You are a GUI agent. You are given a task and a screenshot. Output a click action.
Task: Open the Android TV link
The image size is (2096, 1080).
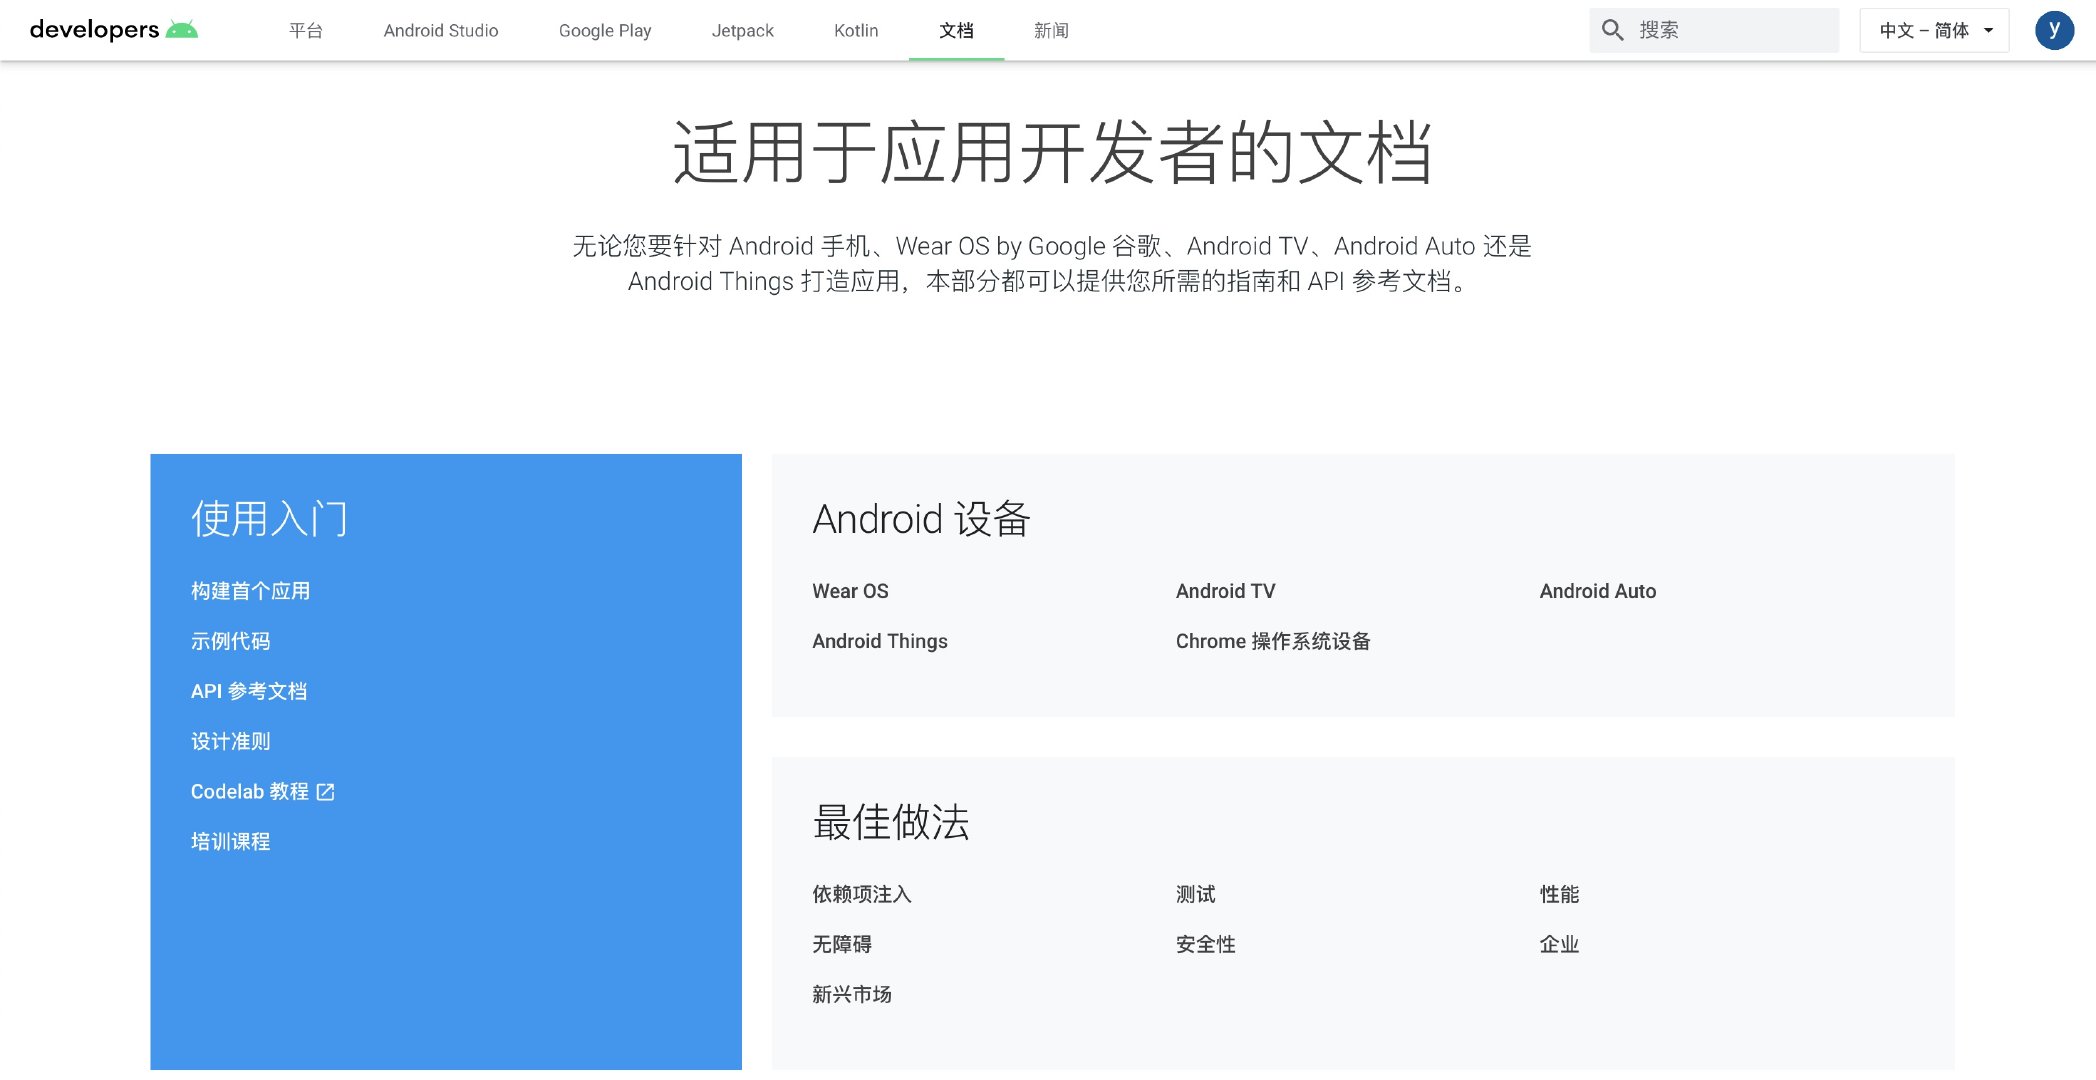coord(1225,591)
